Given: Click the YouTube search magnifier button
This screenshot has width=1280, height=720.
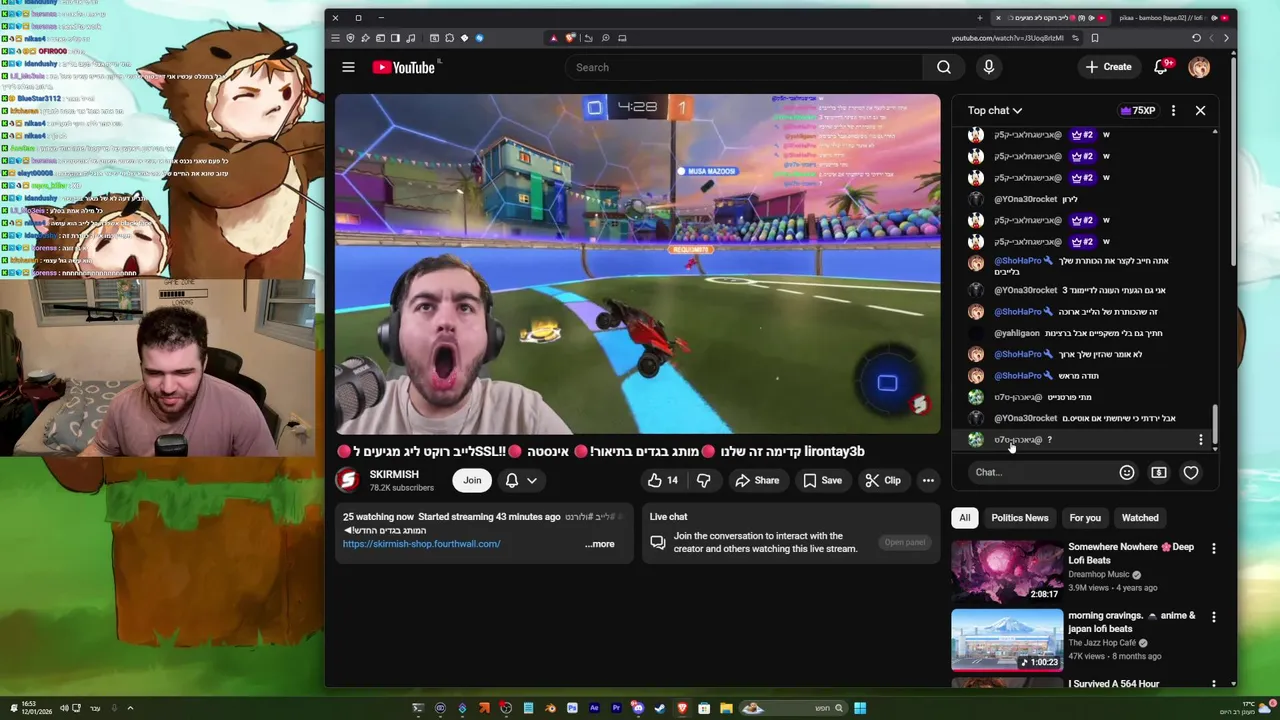Looking at the screenshot, I should (x=943, y=67).
